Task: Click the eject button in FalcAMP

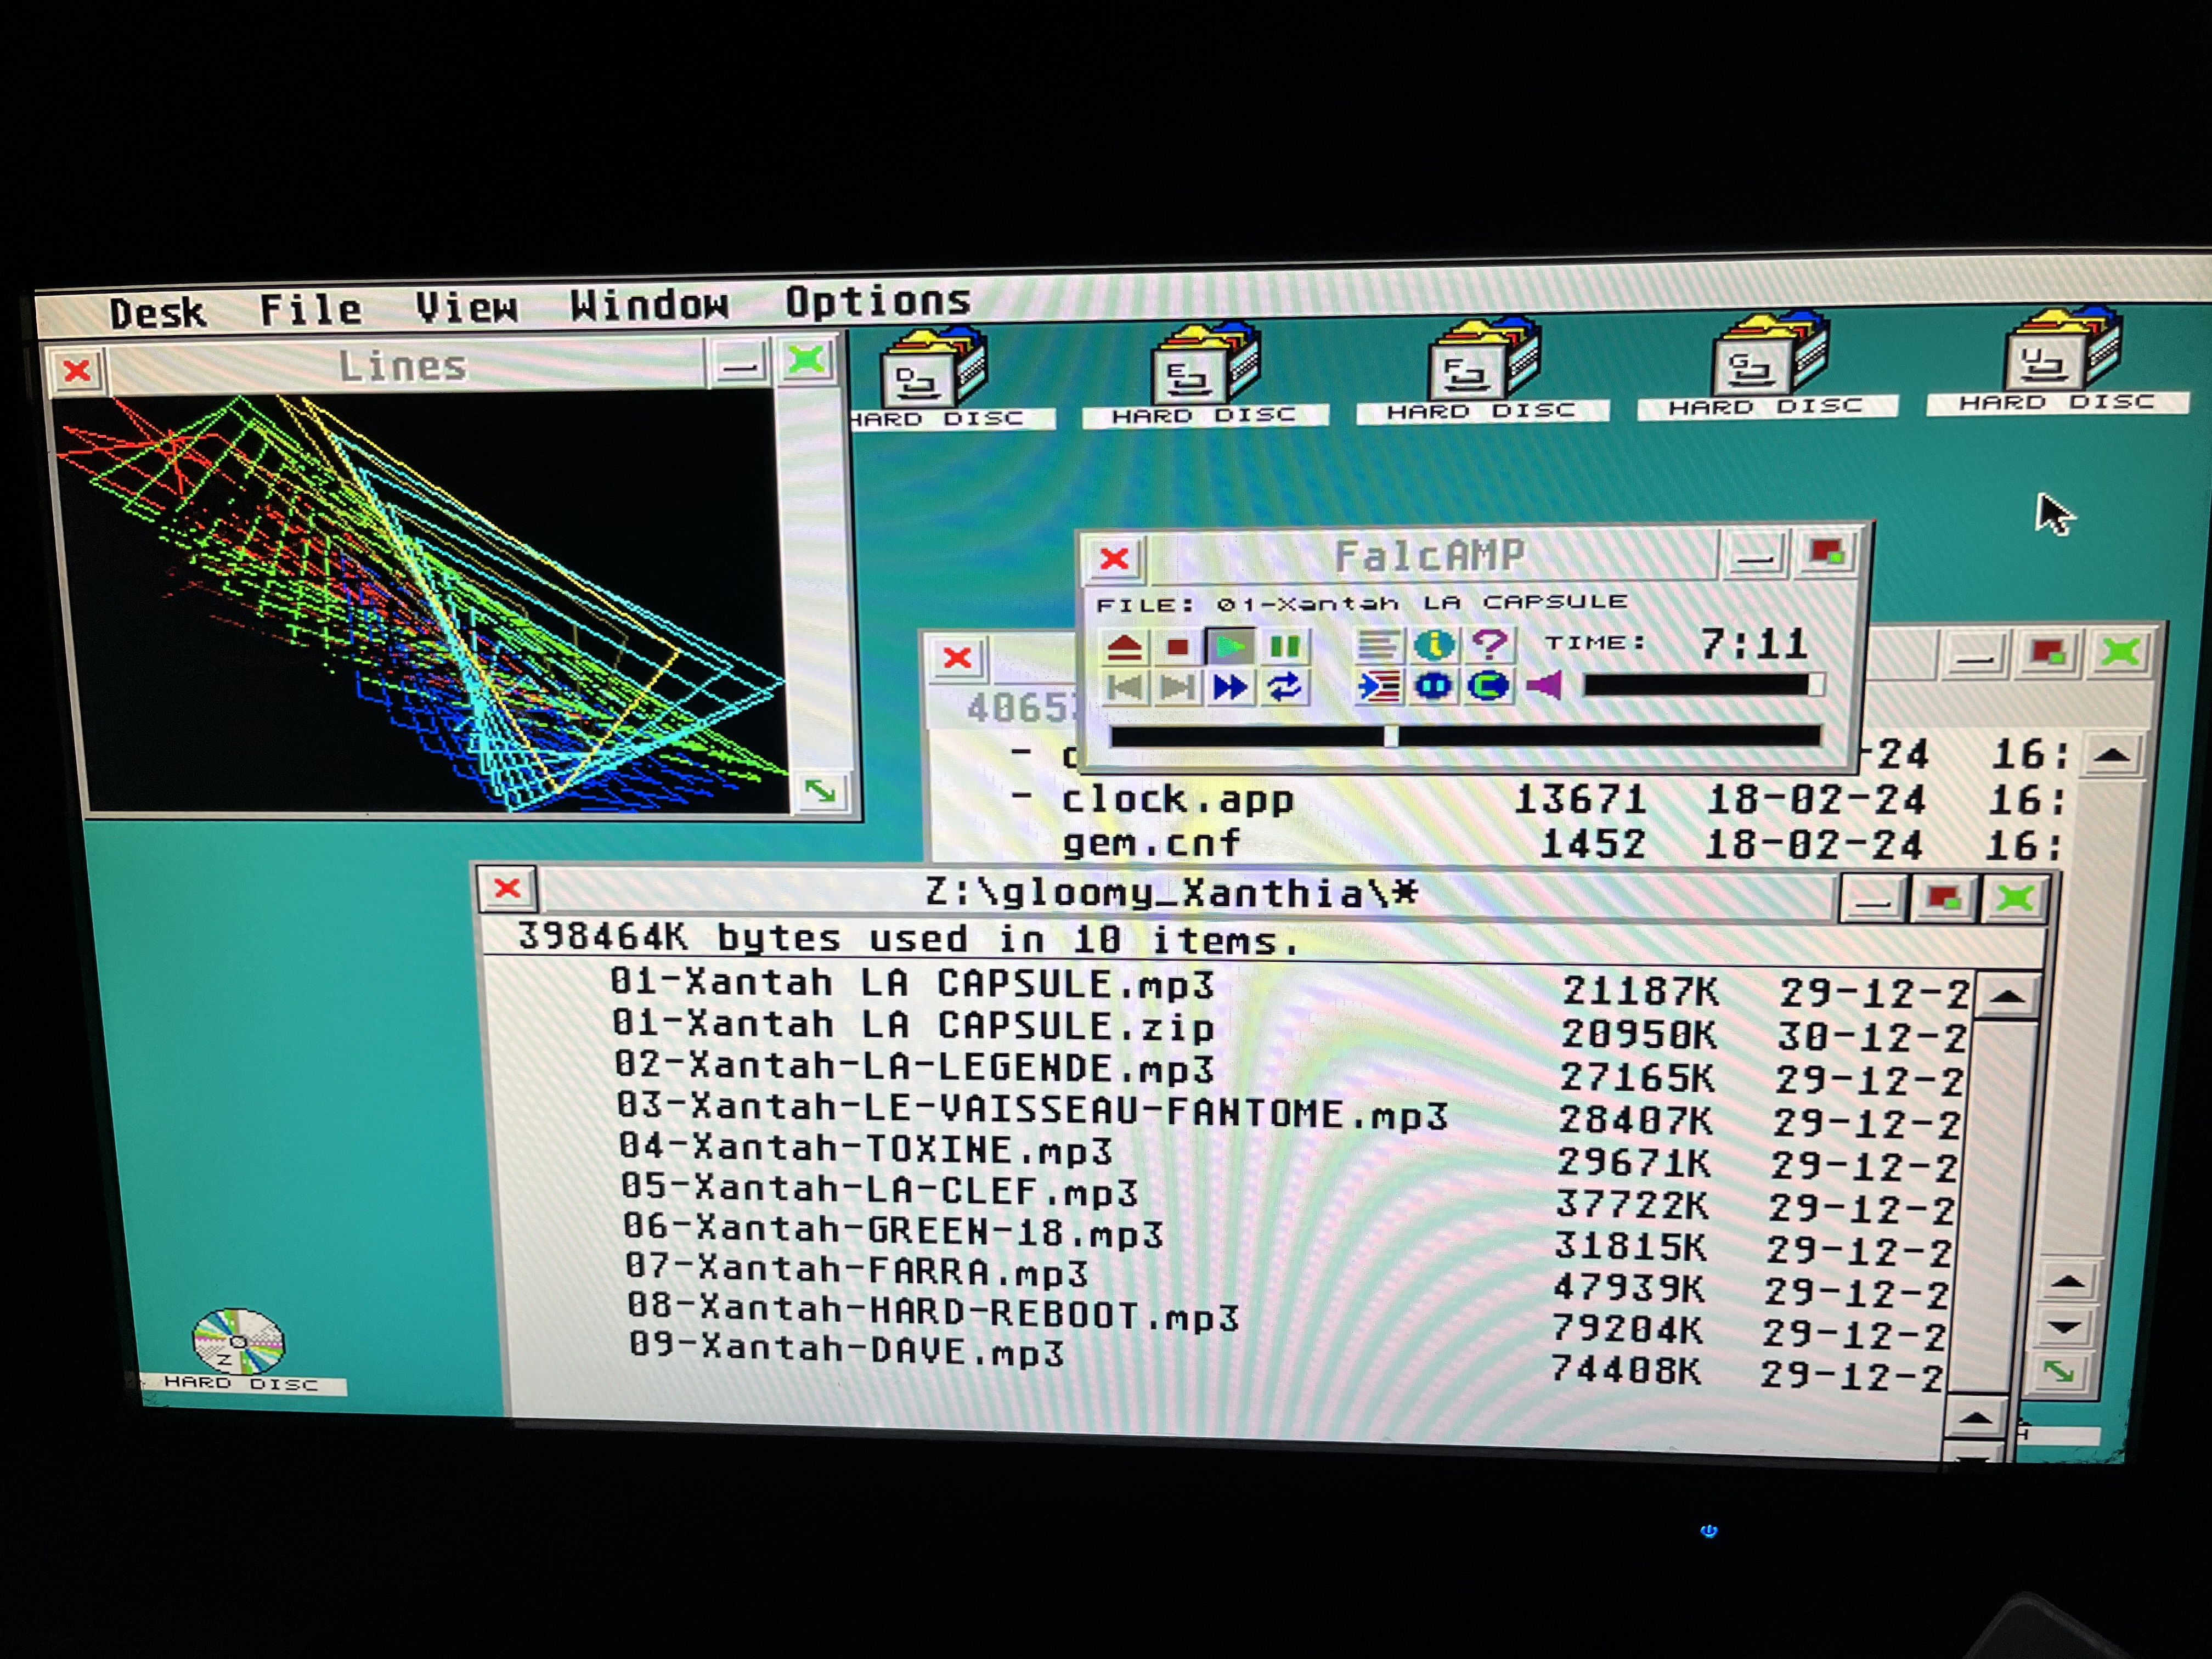Action: coord(1124,648)
